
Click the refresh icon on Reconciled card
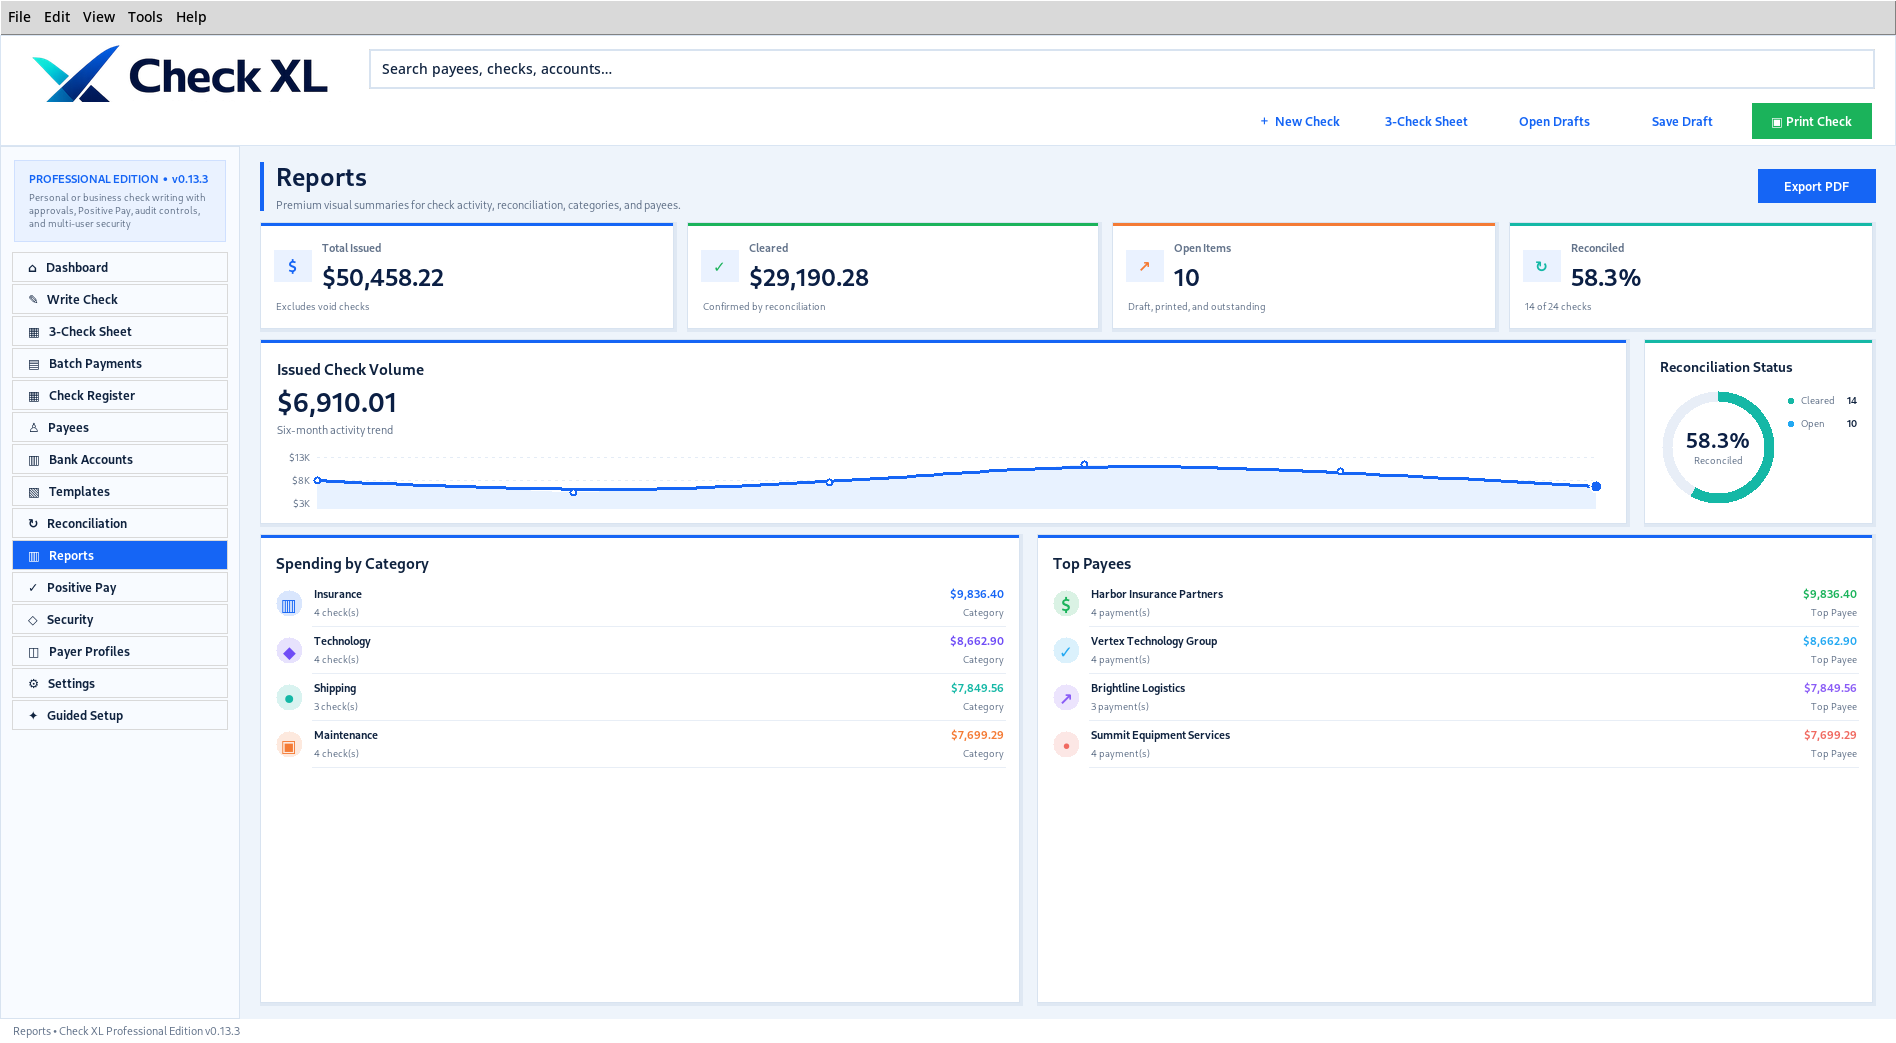click(1541, 267)
